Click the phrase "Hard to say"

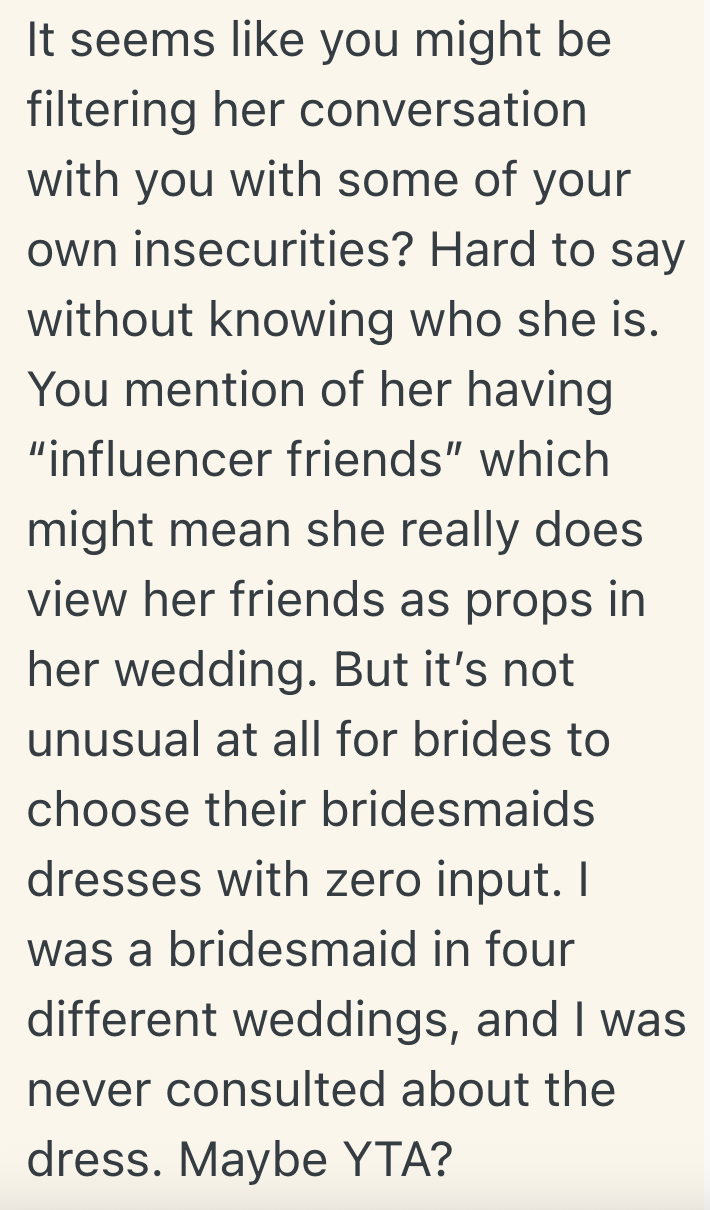(557, 250)
